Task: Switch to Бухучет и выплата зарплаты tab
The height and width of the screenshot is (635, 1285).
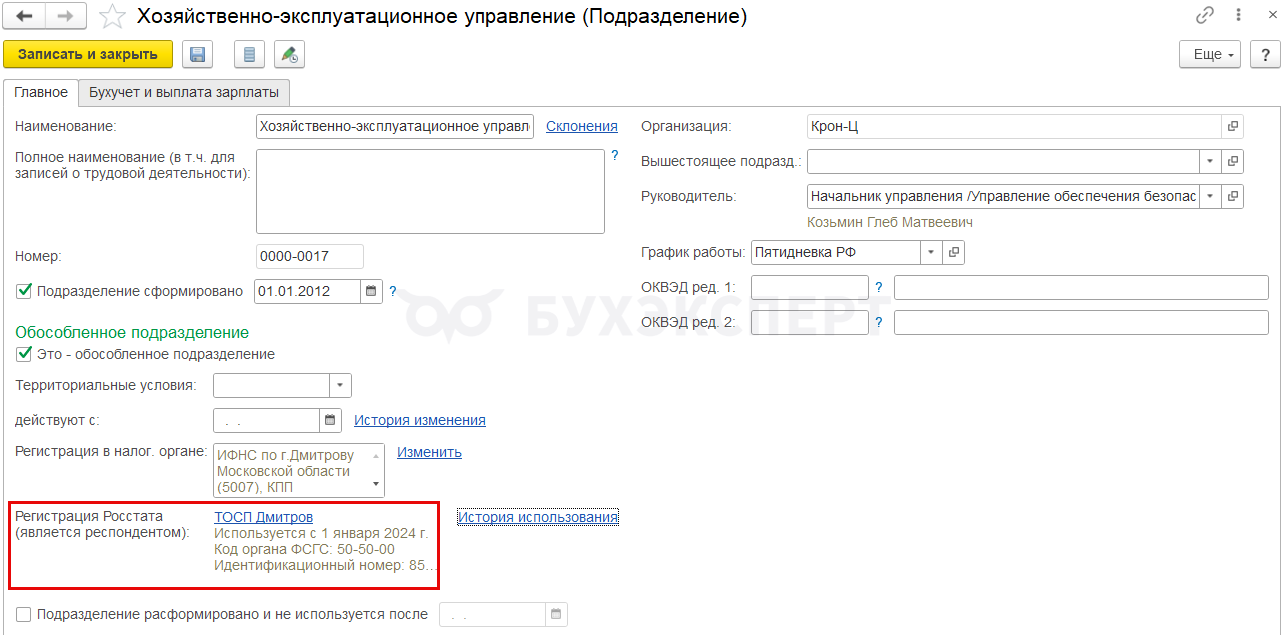Action: [184, 92]
